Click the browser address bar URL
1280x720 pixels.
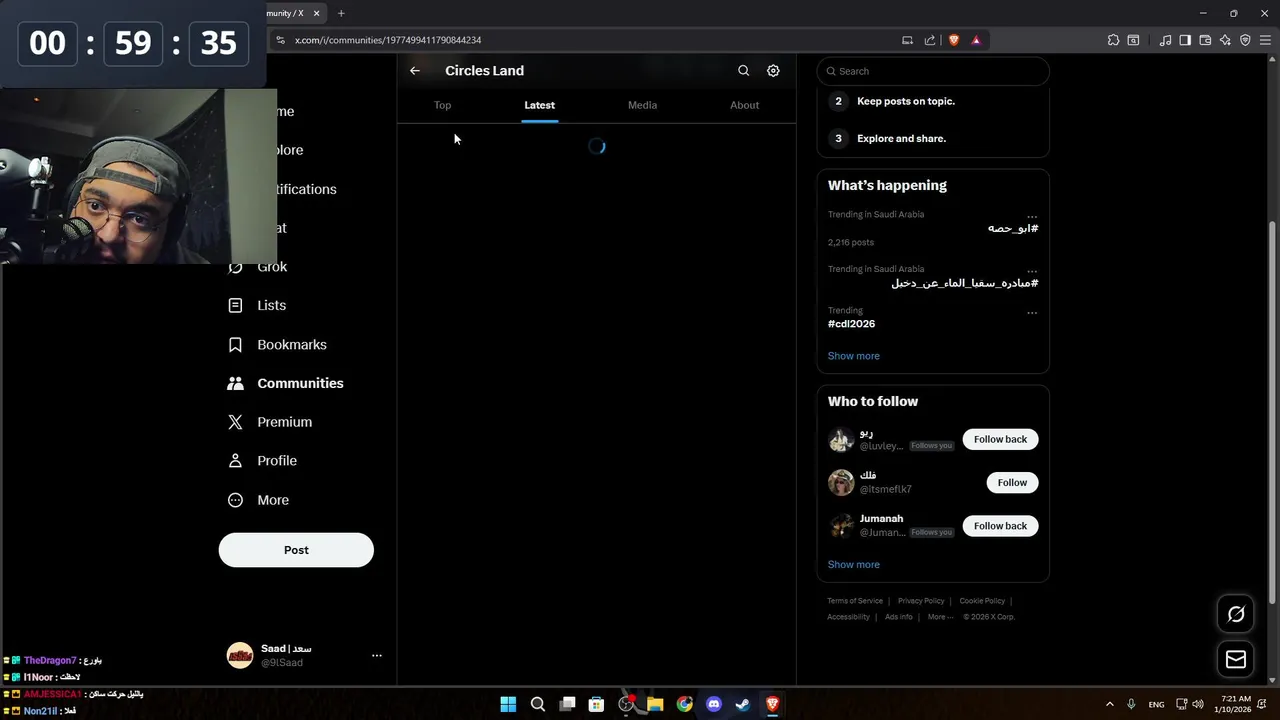tap(388, 40)
